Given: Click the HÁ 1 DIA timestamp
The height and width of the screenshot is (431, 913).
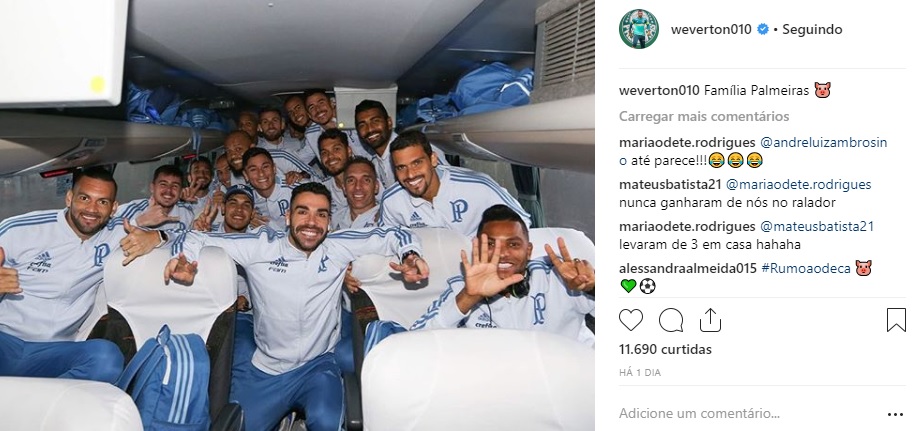Looking at the screenshot, I should pos(640,373).
